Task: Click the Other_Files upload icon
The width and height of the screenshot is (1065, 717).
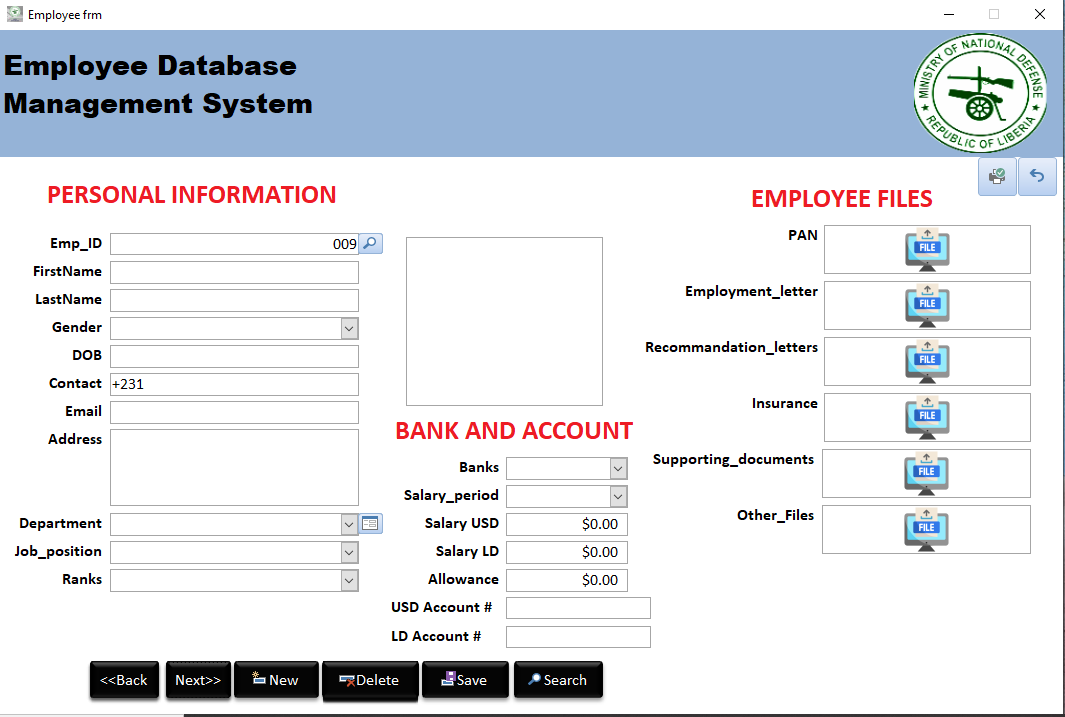Action: click(x=927, y=529)
